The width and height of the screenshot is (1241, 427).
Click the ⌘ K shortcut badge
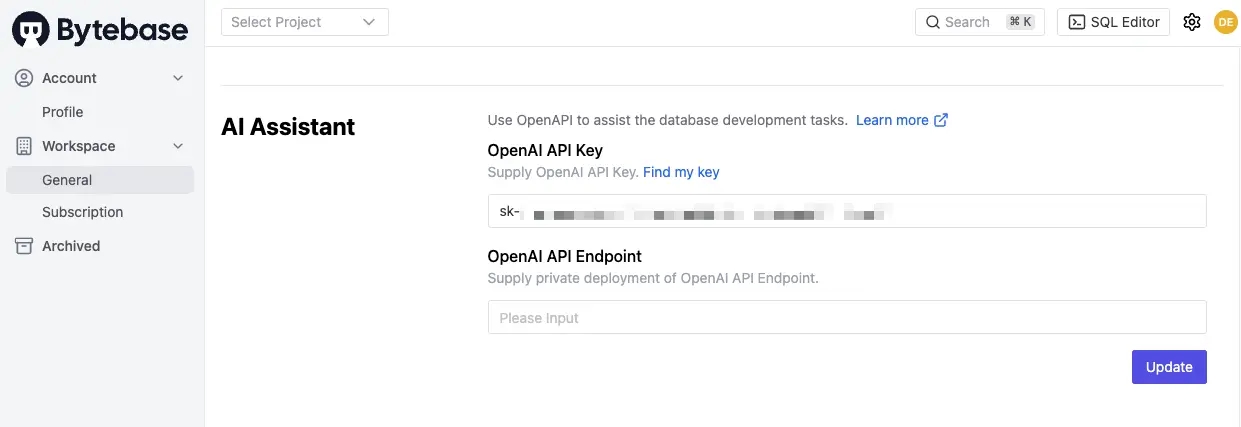coord(1020,22)
